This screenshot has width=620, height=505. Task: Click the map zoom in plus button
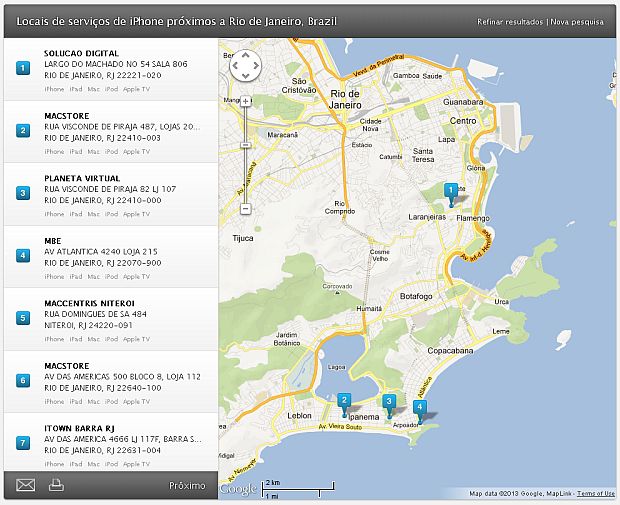(246, 101)
